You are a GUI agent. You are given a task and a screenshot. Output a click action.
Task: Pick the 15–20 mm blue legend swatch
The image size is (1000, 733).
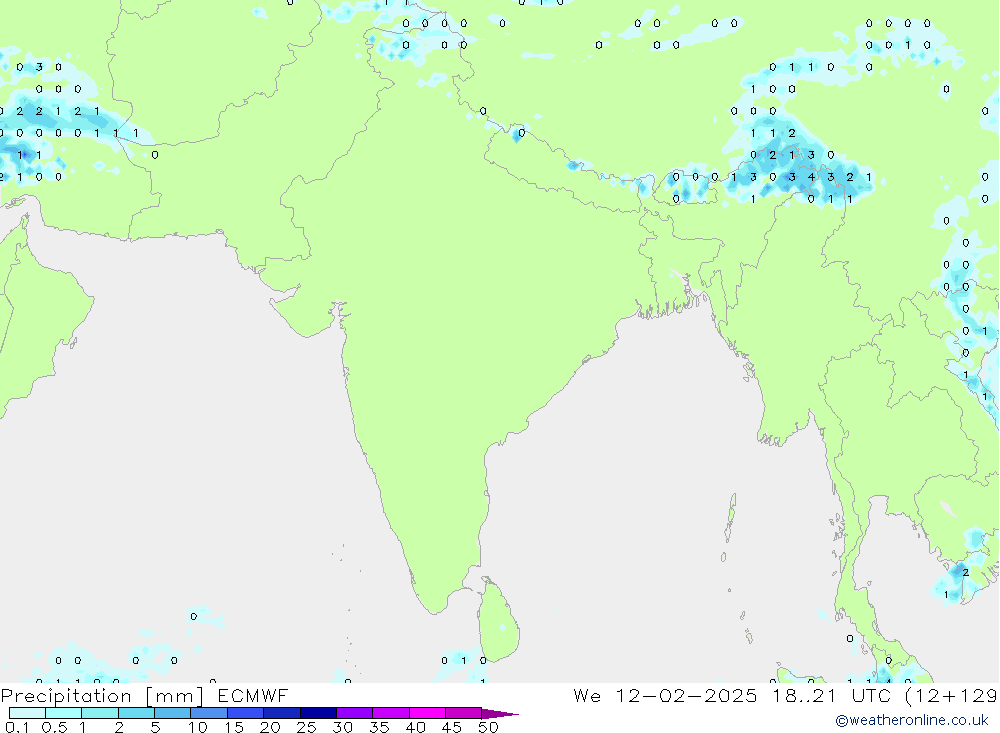point(246,713)
